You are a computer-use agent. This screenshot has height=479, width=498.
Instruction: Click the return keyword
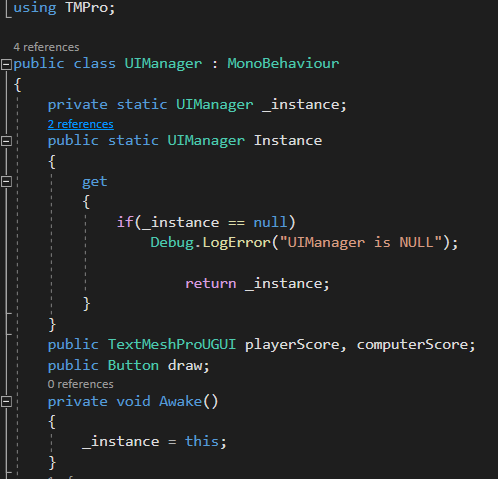(211, 284)
